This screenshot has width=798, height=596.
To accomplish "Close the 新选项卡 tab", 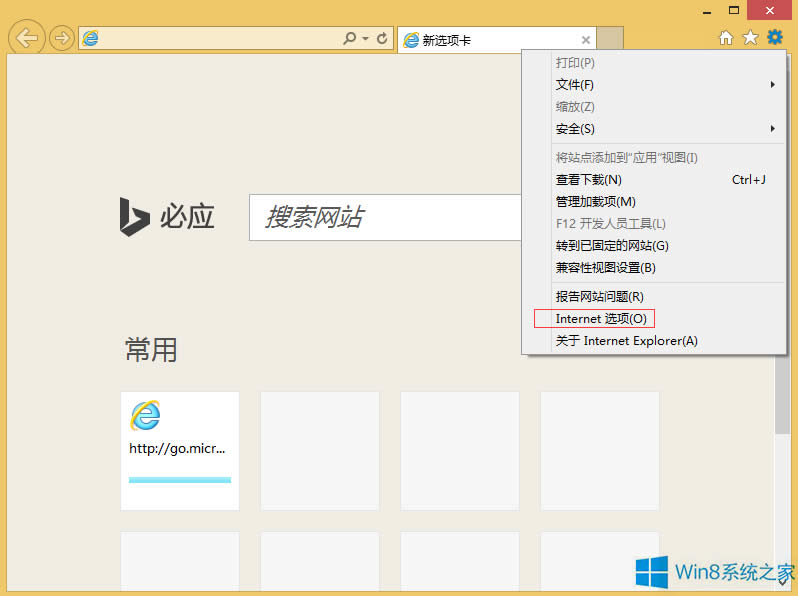I will coord(586,40).
